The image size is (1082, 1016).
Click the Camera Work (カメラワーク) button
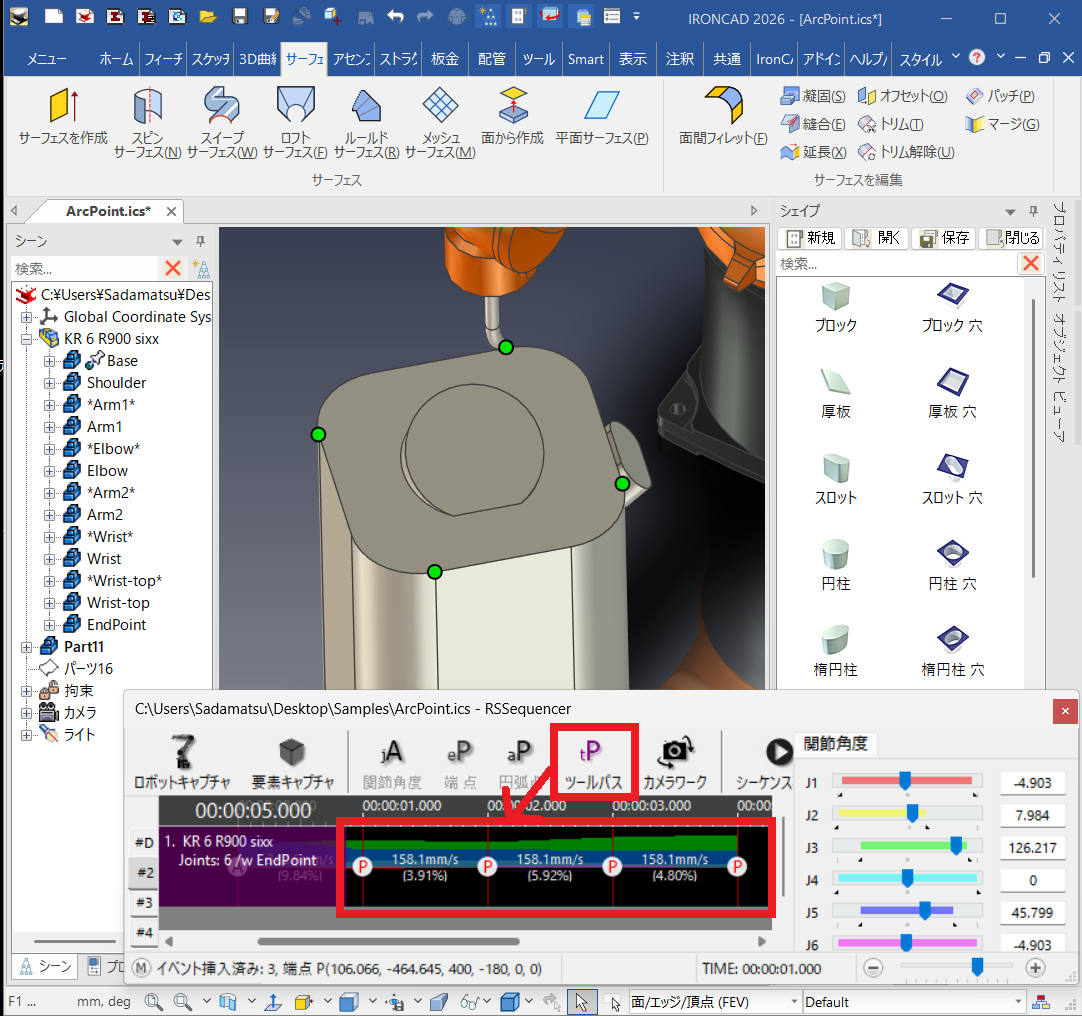tap(675, 762)
